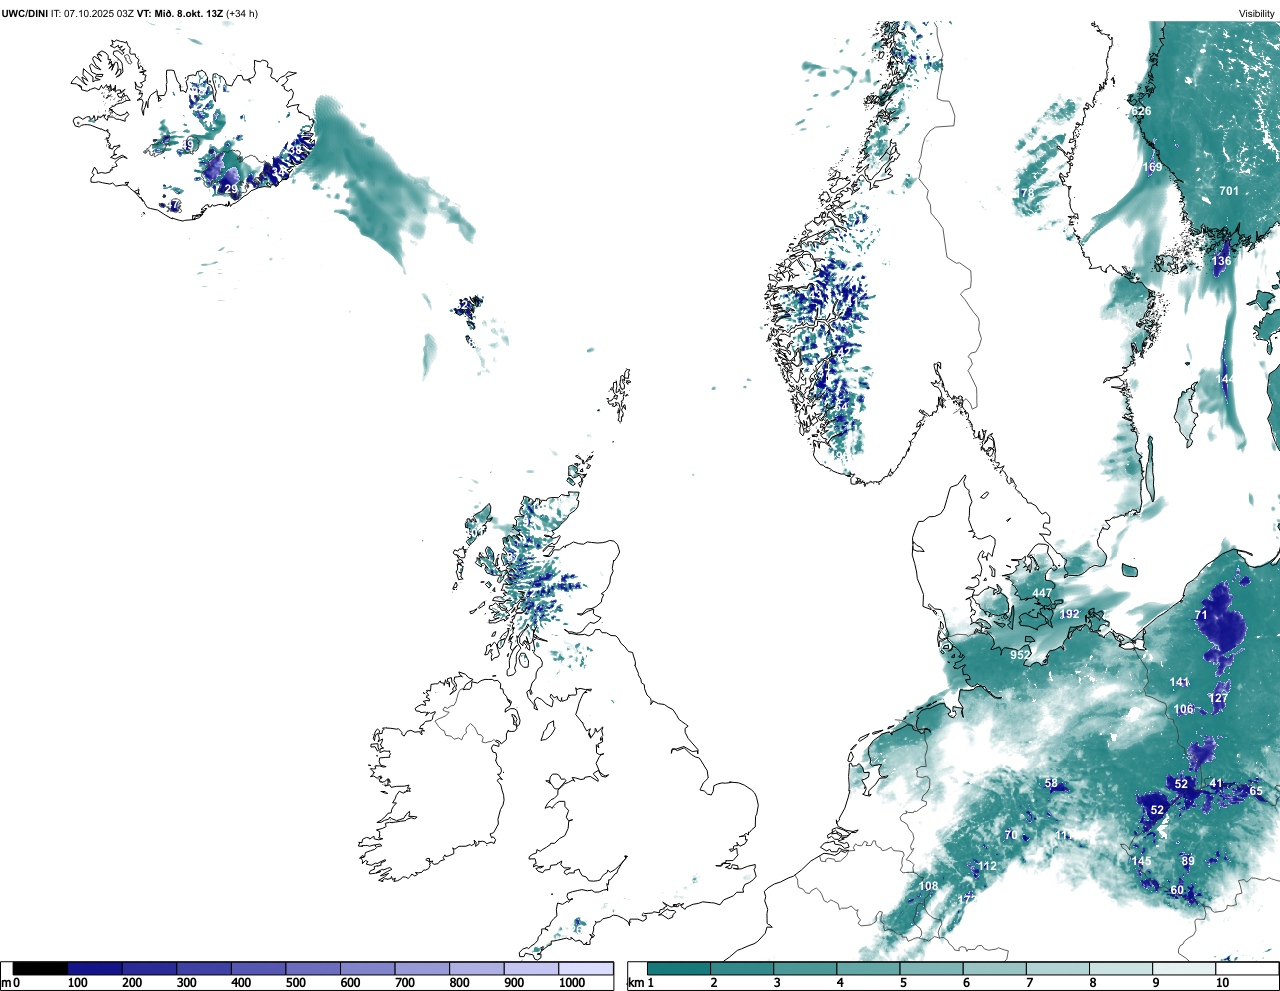Click the '112' visibility value on the map
This screenshot has height=991, width=1280.
click(988, 866)
